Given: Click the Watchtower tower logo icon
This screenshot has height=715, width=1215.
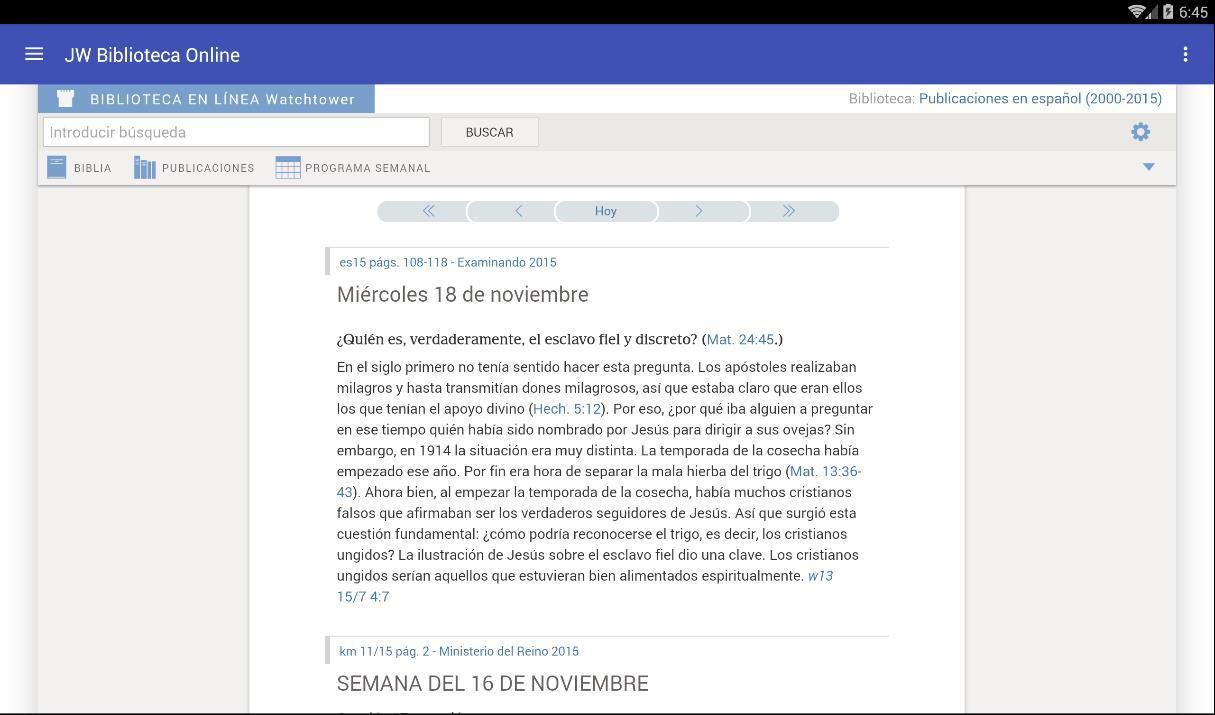Looking at the screenshot, I should [x=66, y=98].
